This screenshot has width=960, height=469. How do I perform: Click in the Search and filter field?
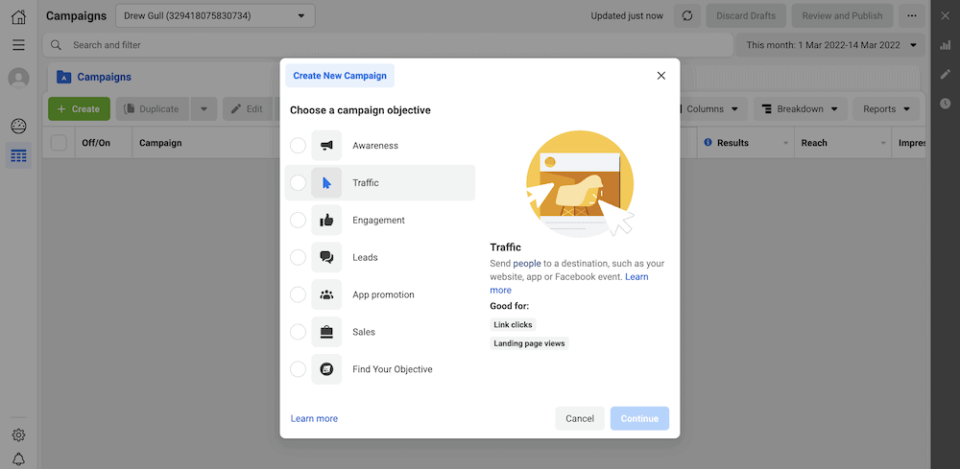(388, 45)
